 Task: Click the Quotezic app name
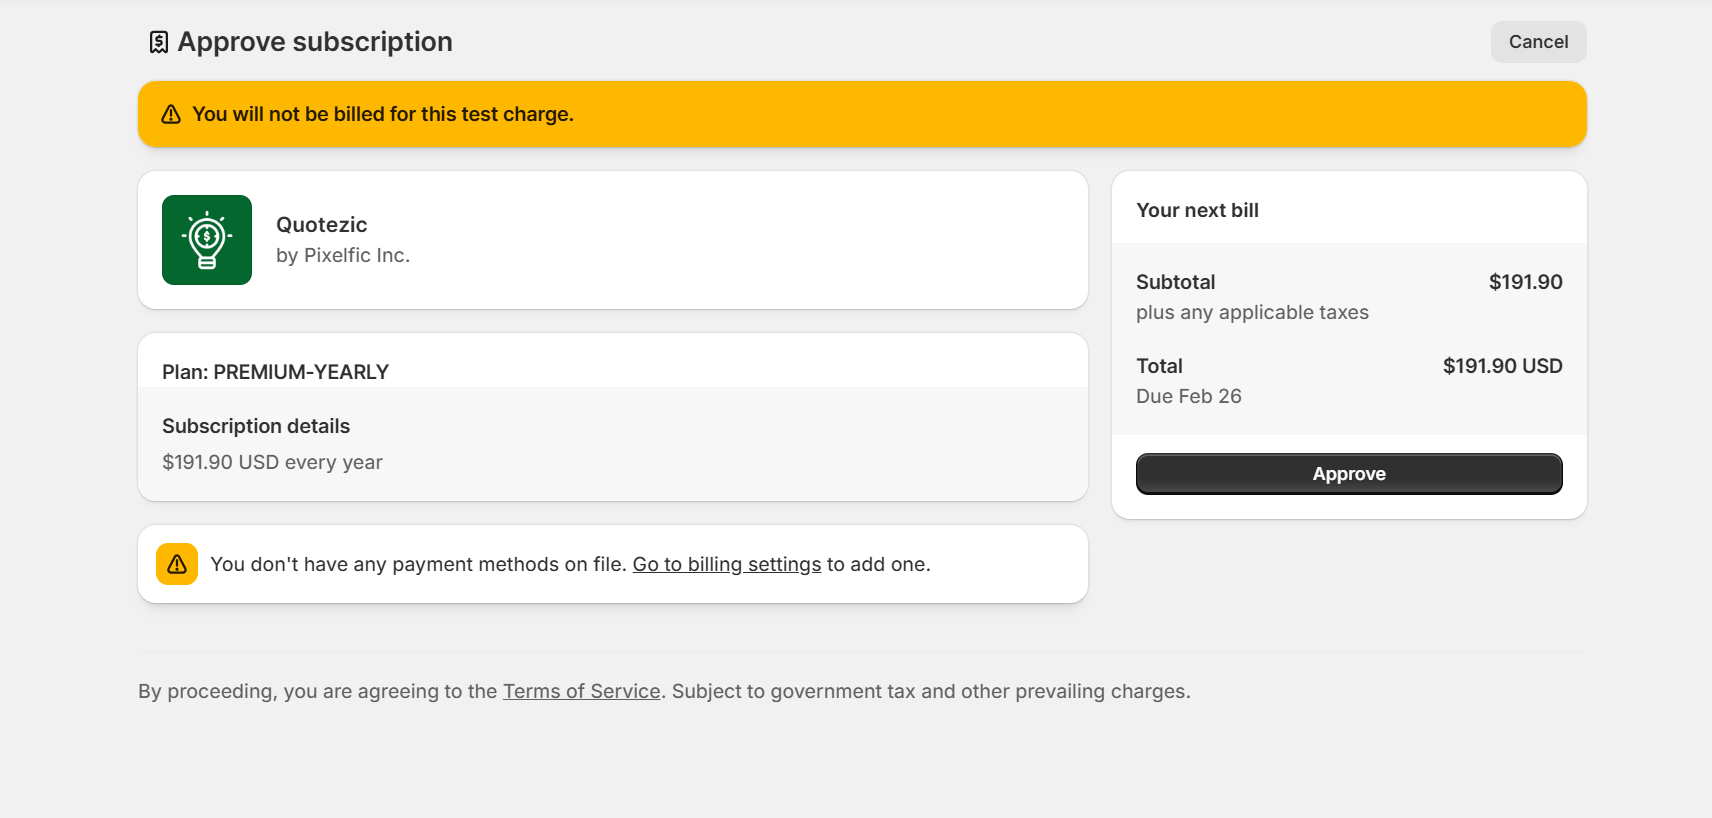coord(322,225)
